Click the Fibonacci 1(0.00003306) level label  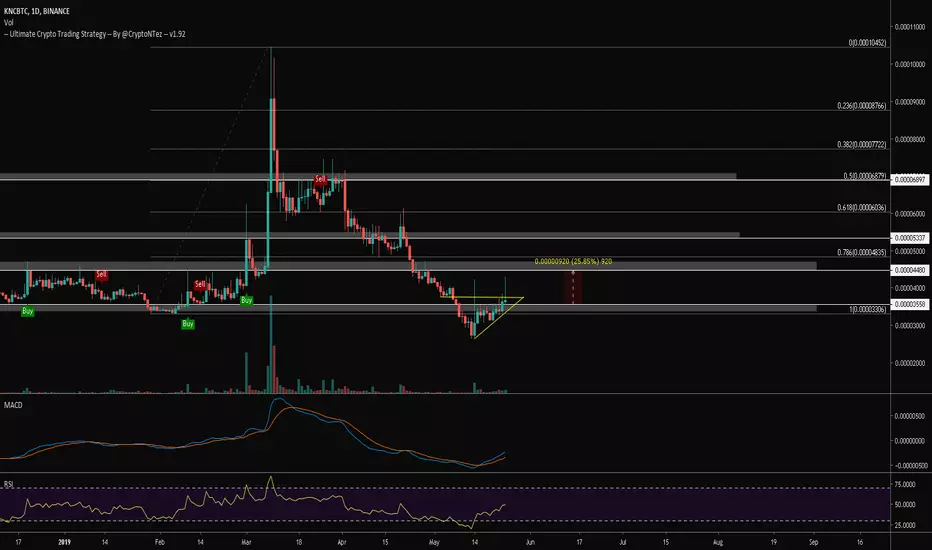(x=867, y=309)
